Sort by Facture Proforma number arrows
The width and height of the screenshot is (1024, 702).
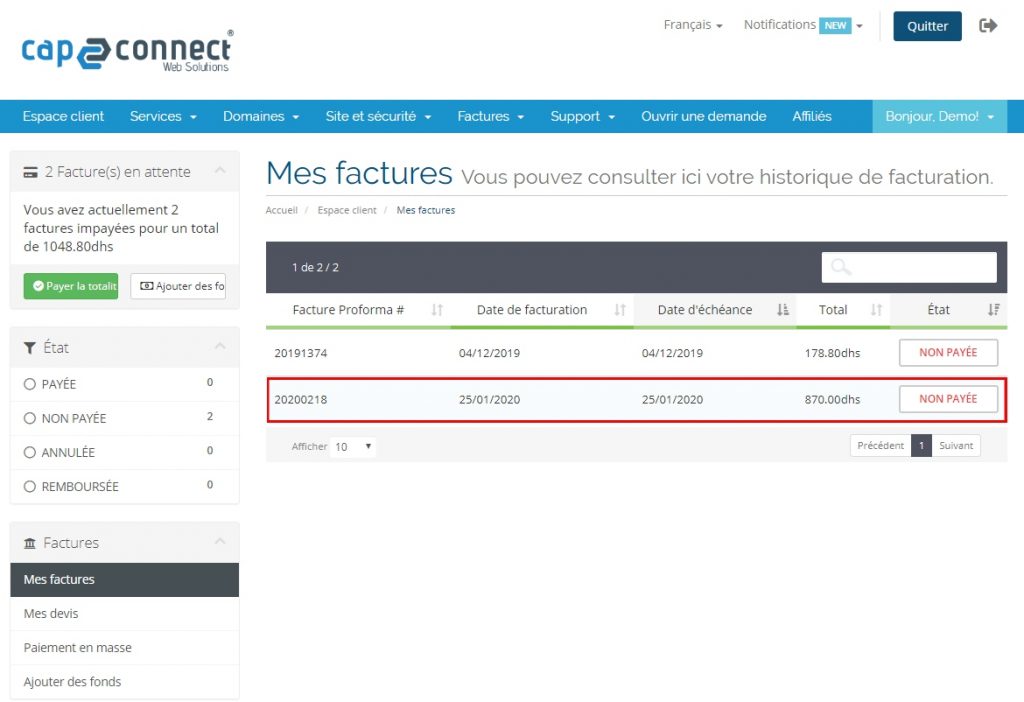437,310
